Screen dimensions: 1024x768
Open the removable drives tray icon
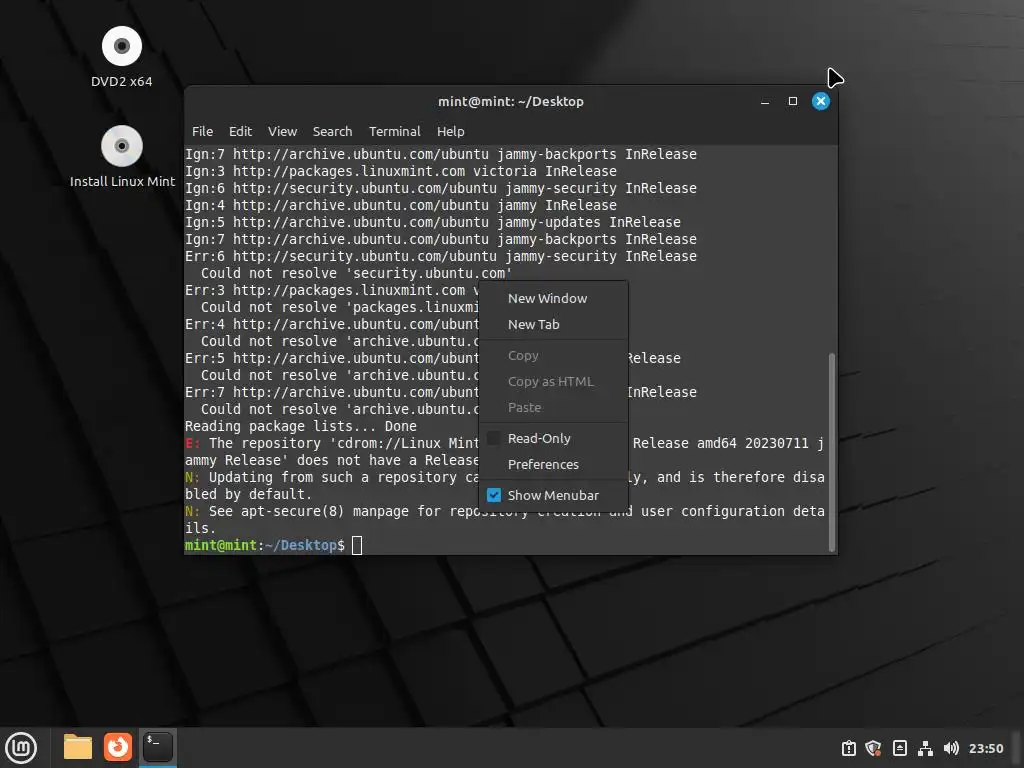pyautogui.click(x=899, y=748)
